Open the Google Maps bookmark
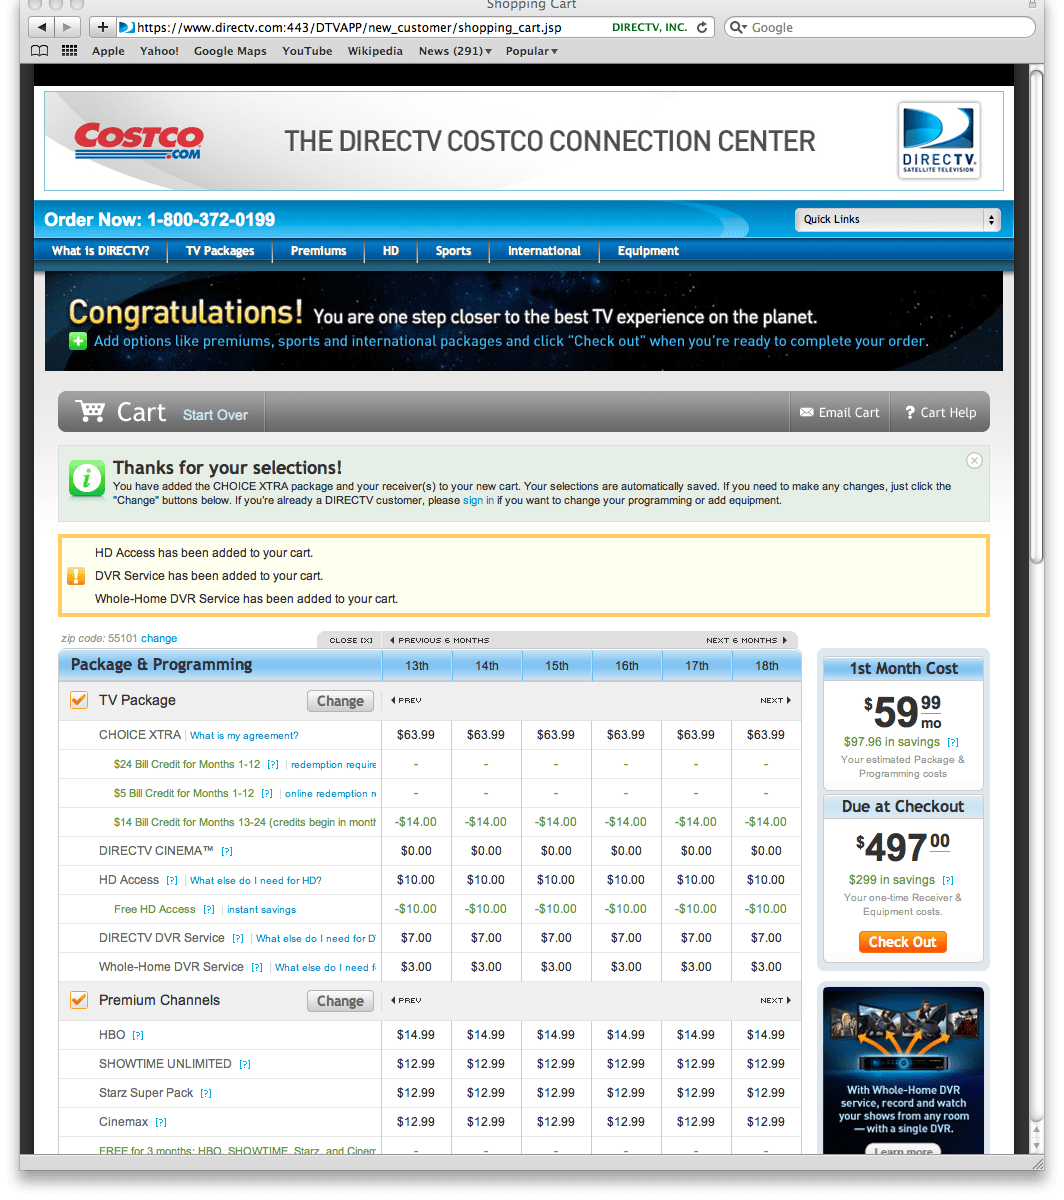 [x=230, y=51]
